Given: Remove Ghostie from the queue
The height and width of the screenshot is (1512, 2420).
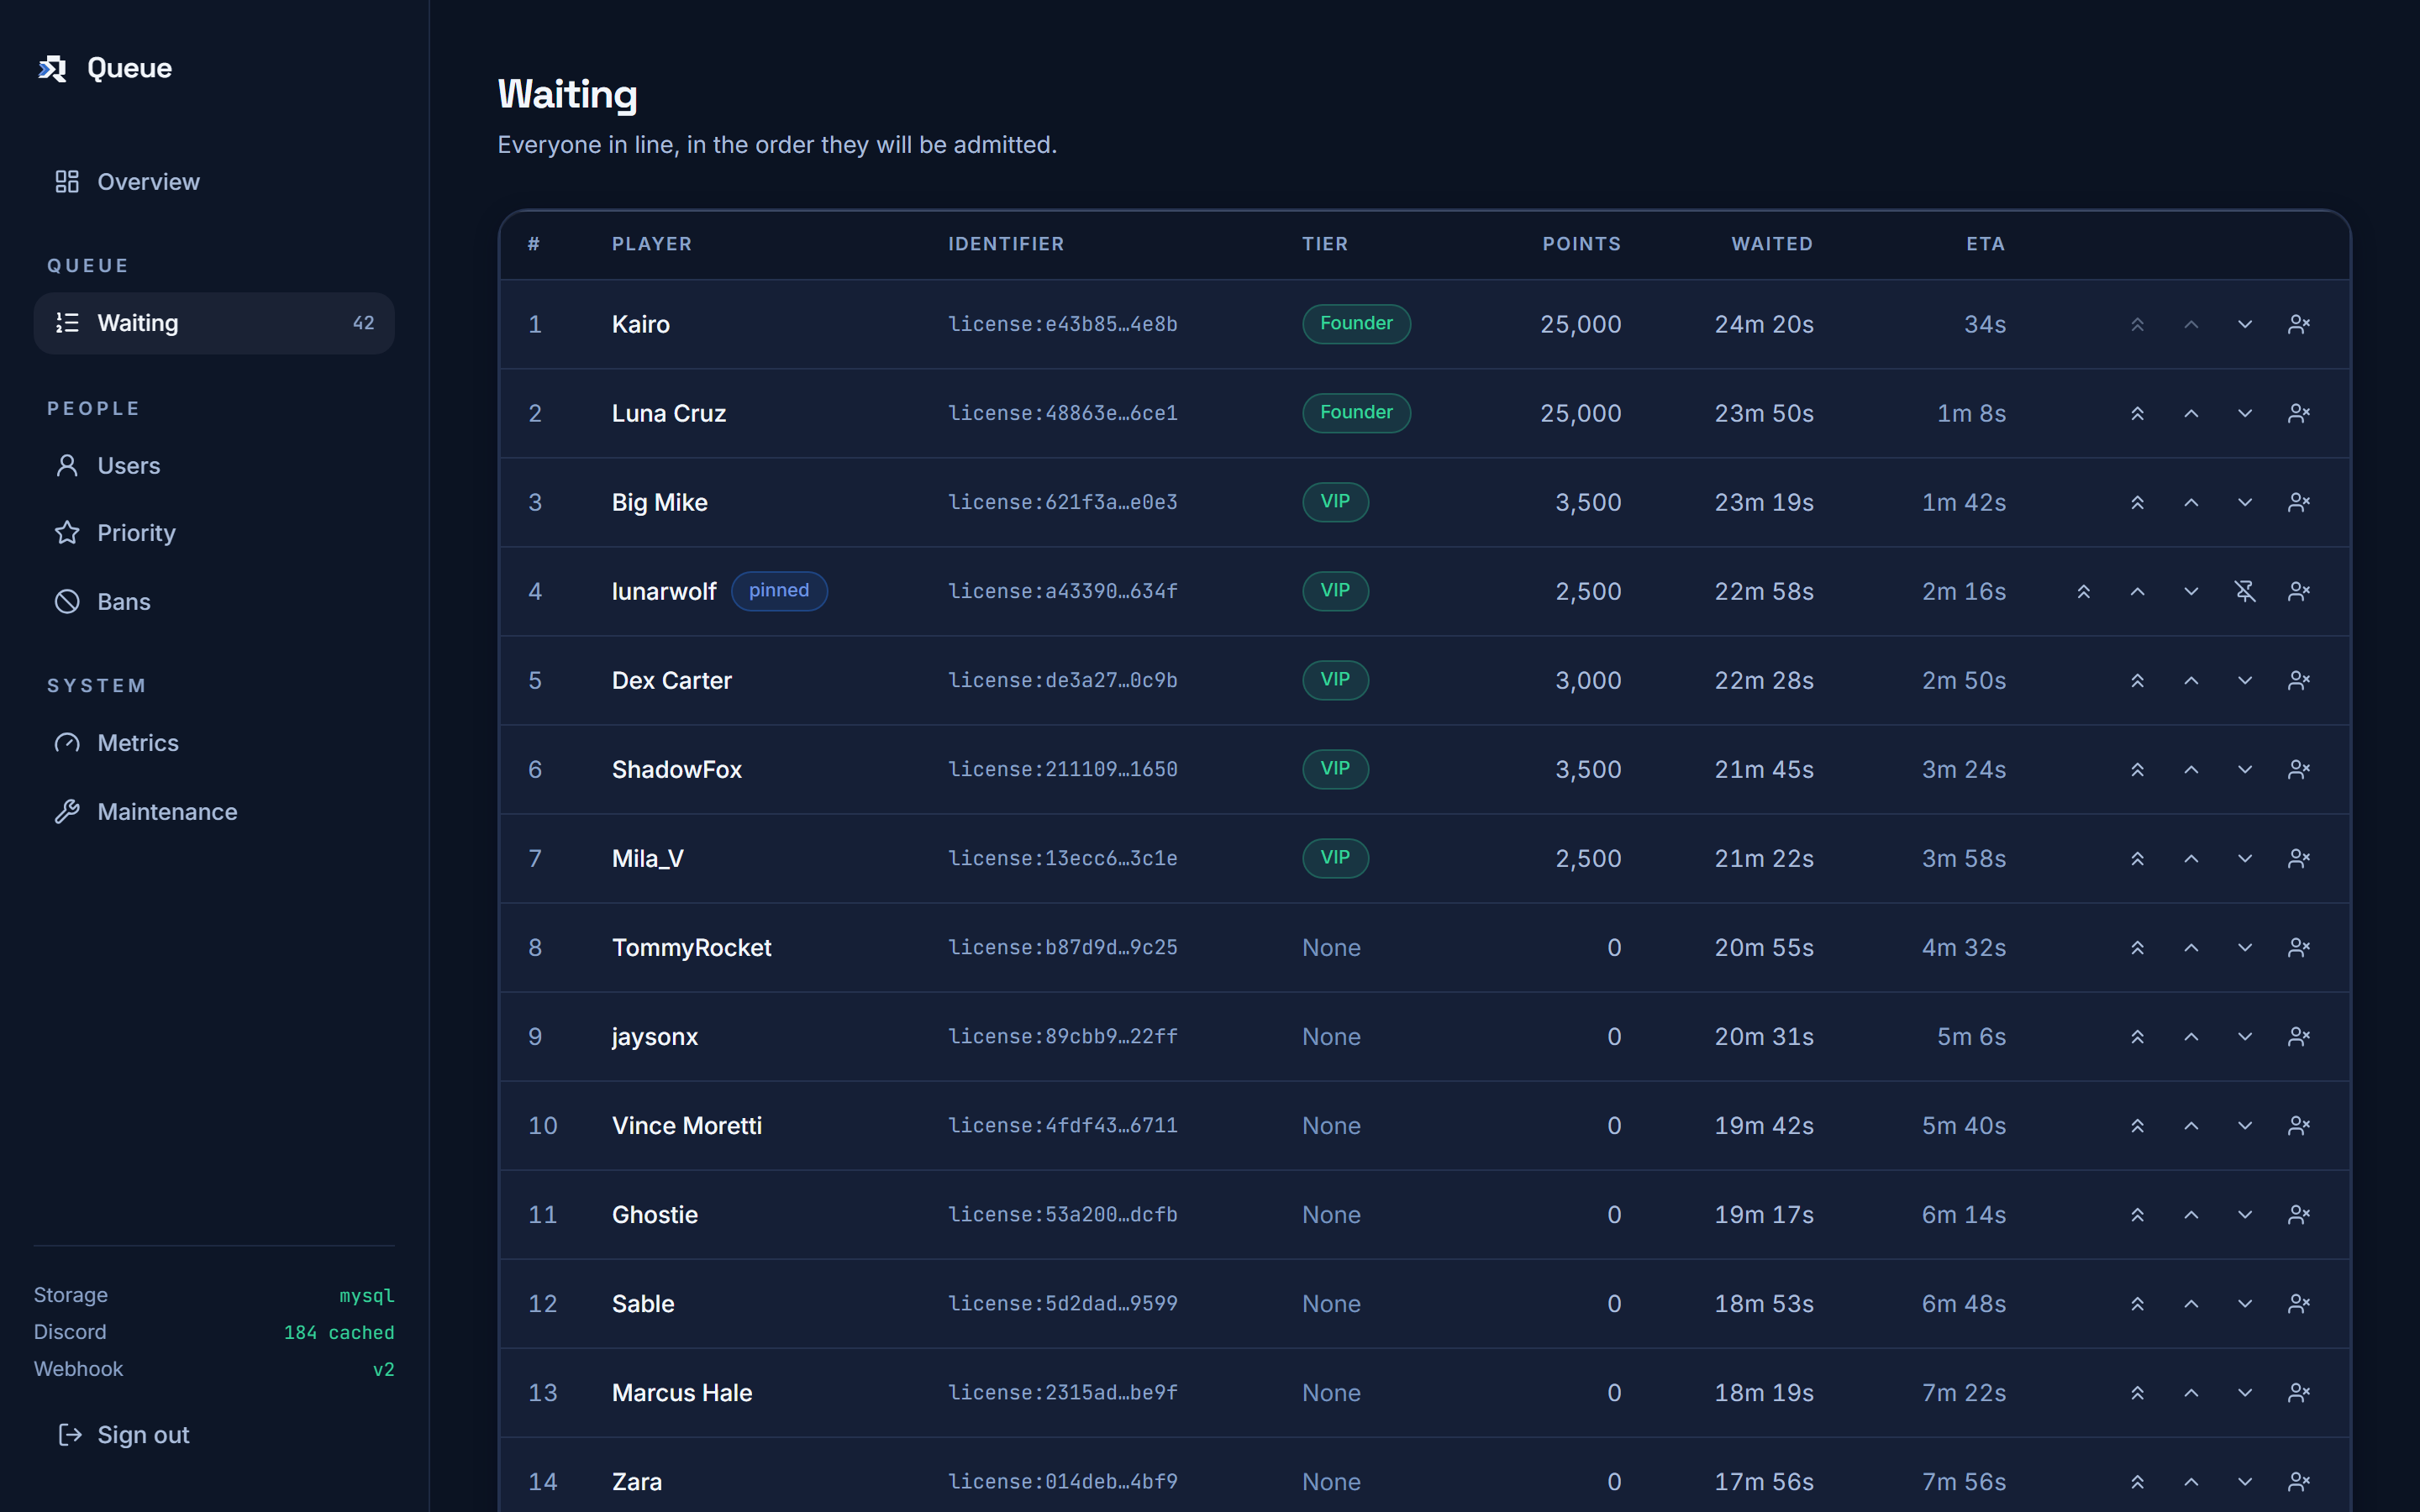Looking at the screenshot, I should [2299, 1214].
